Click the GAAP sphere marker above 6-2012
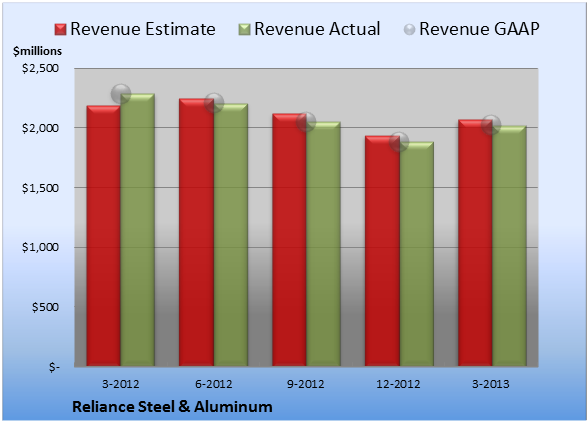The height and width of the screenshot is (422, 588). [214, 103]
